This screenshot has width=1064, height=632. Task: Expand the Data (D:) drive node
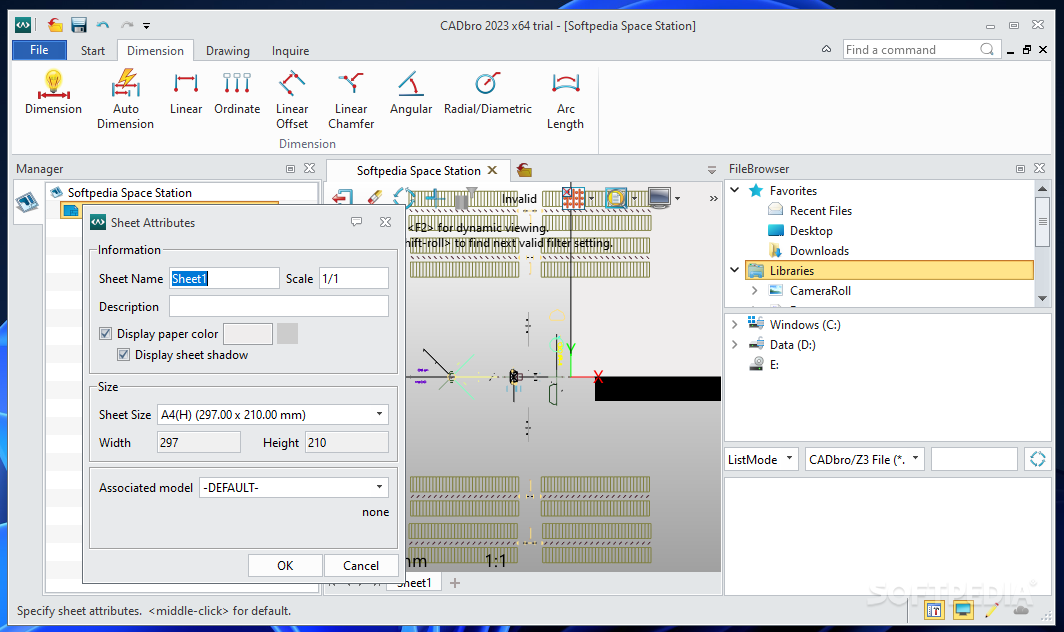coord(734,345)
